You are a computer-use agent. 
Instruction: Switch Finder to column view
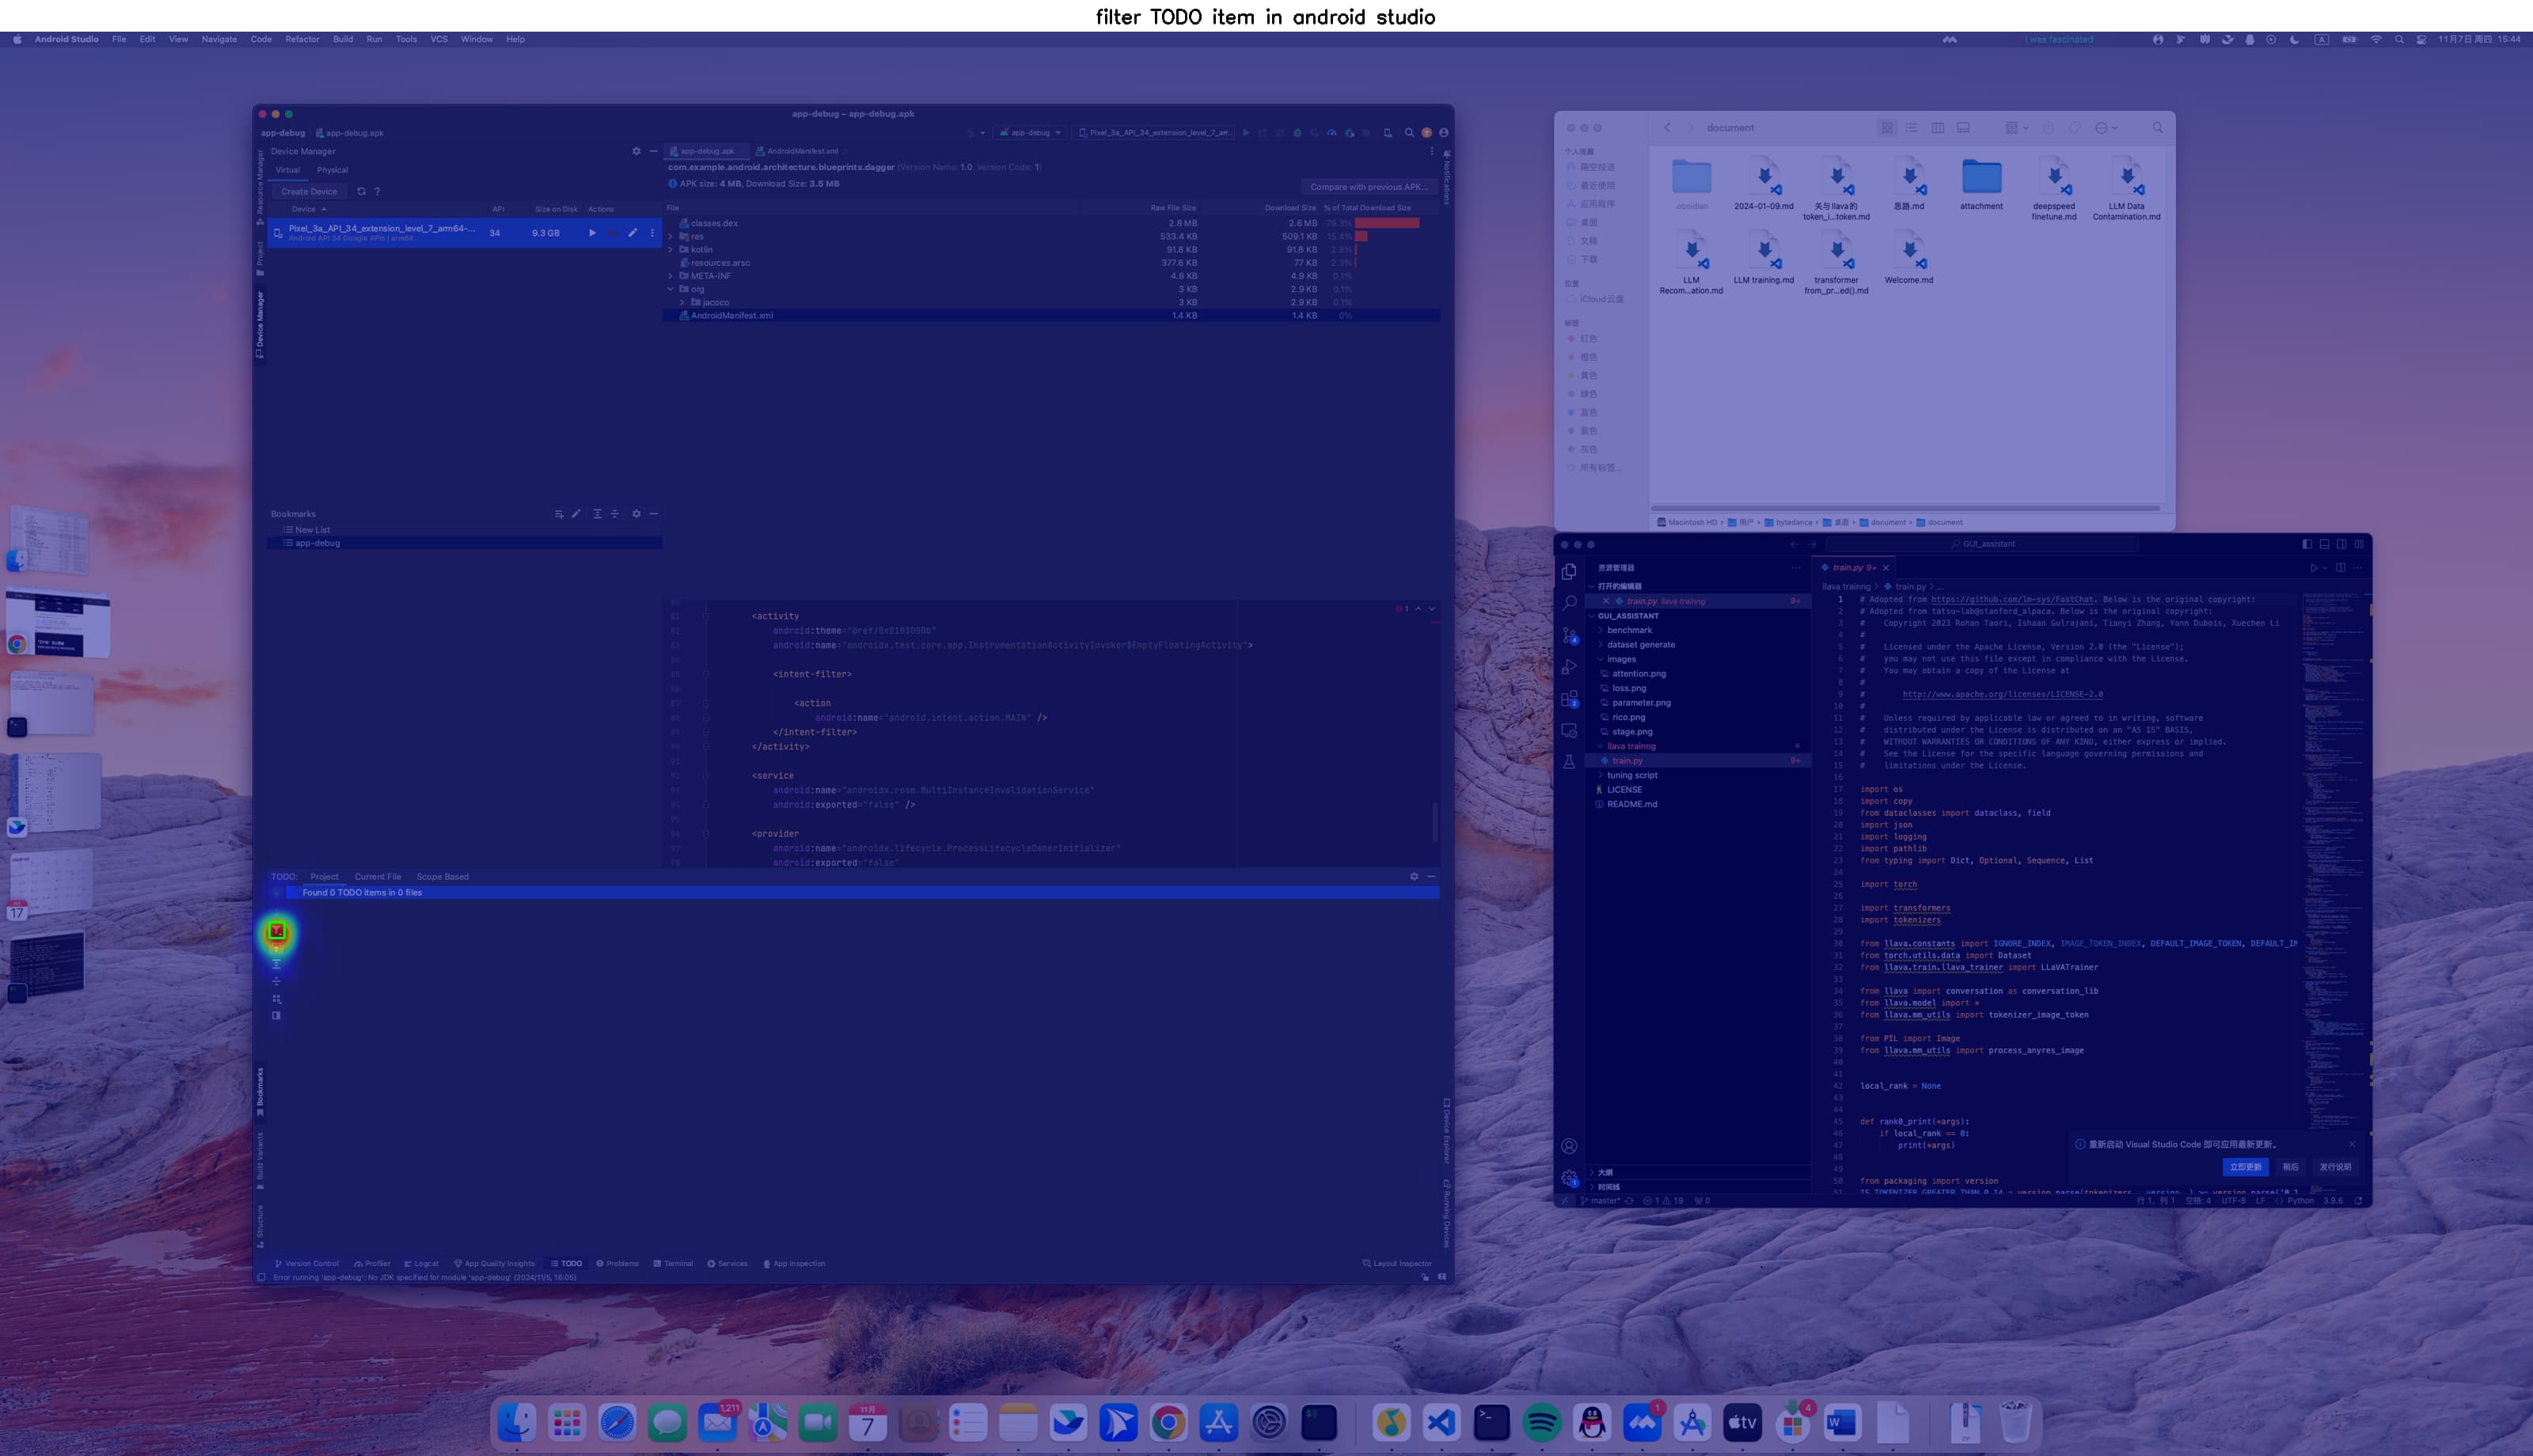[x=1938, y=128]
